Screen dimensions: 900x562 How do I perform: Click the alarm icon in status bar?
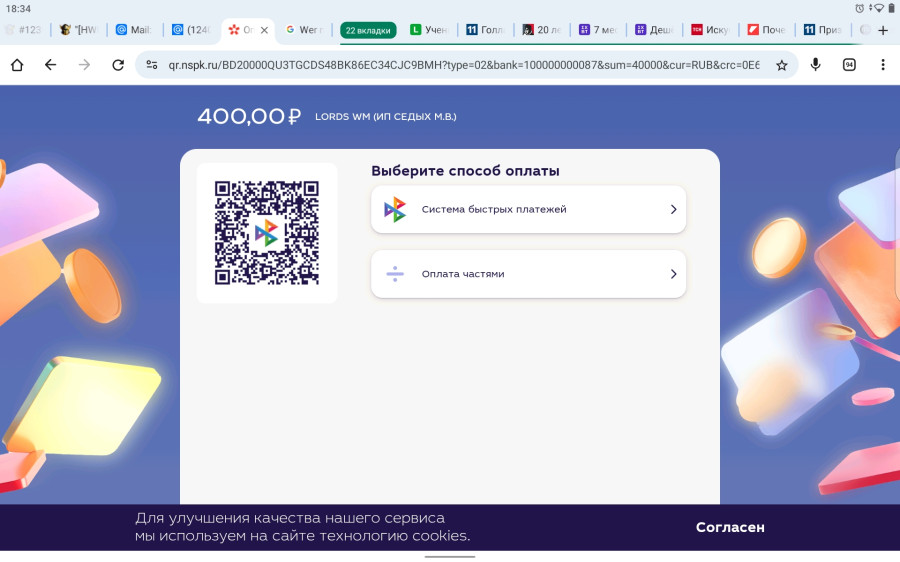(x=859, y=8)
